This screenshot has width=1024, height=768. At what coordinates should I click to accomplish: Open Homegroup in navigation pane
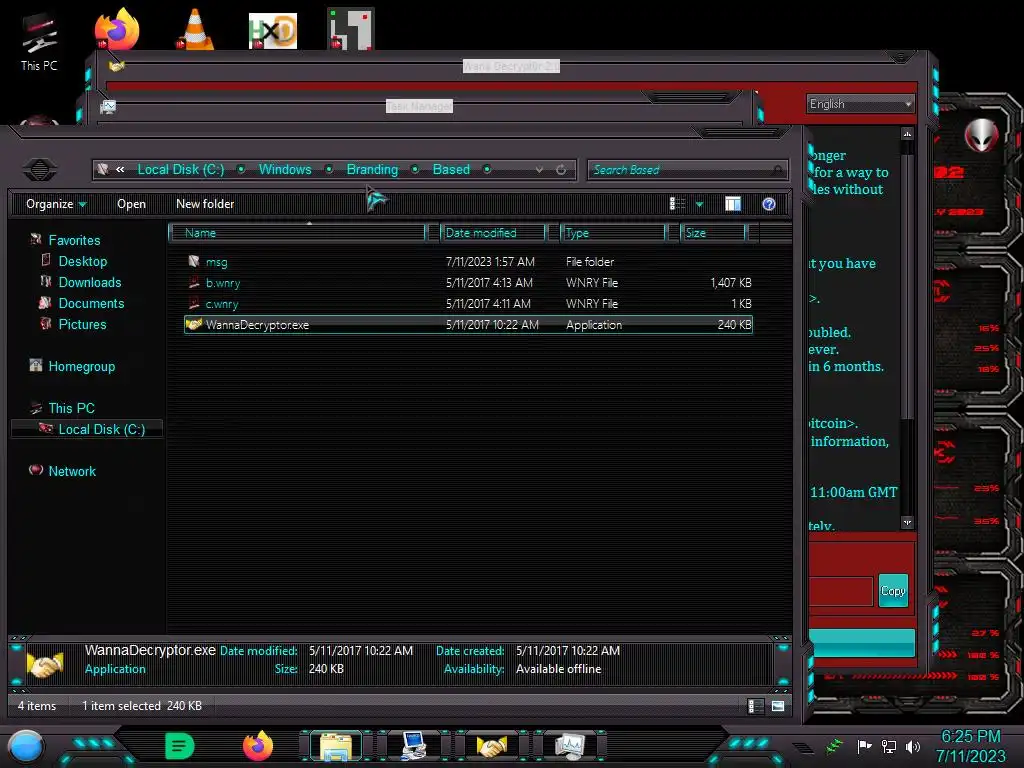click(82, 366)
